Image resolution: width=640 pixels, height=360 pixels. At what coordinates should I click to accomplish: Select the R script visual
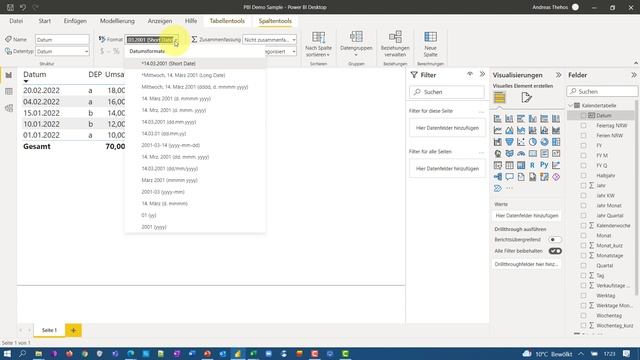(x=533, y=165)
